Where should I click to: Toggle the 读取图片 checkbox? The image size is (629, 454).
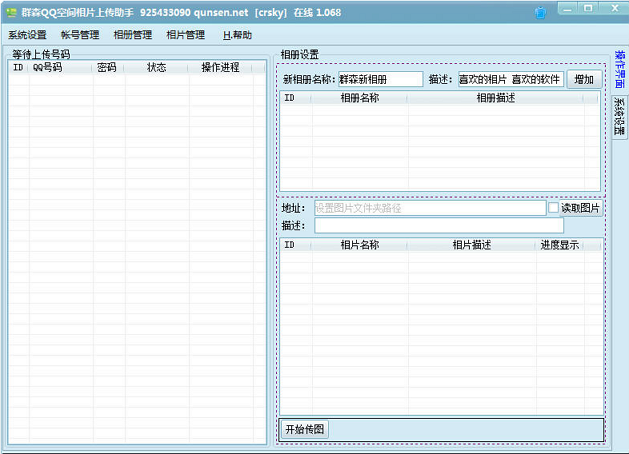click(554, 207)
